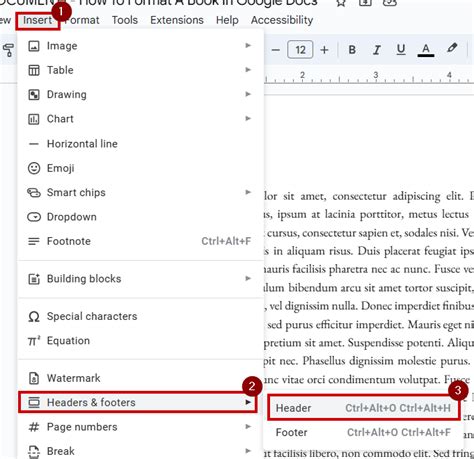Expand the Chart submenu arrow
474x459 pixels.
pos(248,118)
